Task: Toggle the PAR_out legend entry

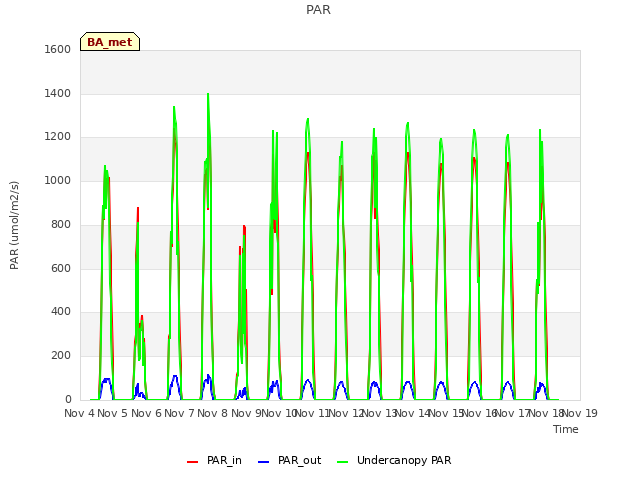Action: click(x=290, y=460)
